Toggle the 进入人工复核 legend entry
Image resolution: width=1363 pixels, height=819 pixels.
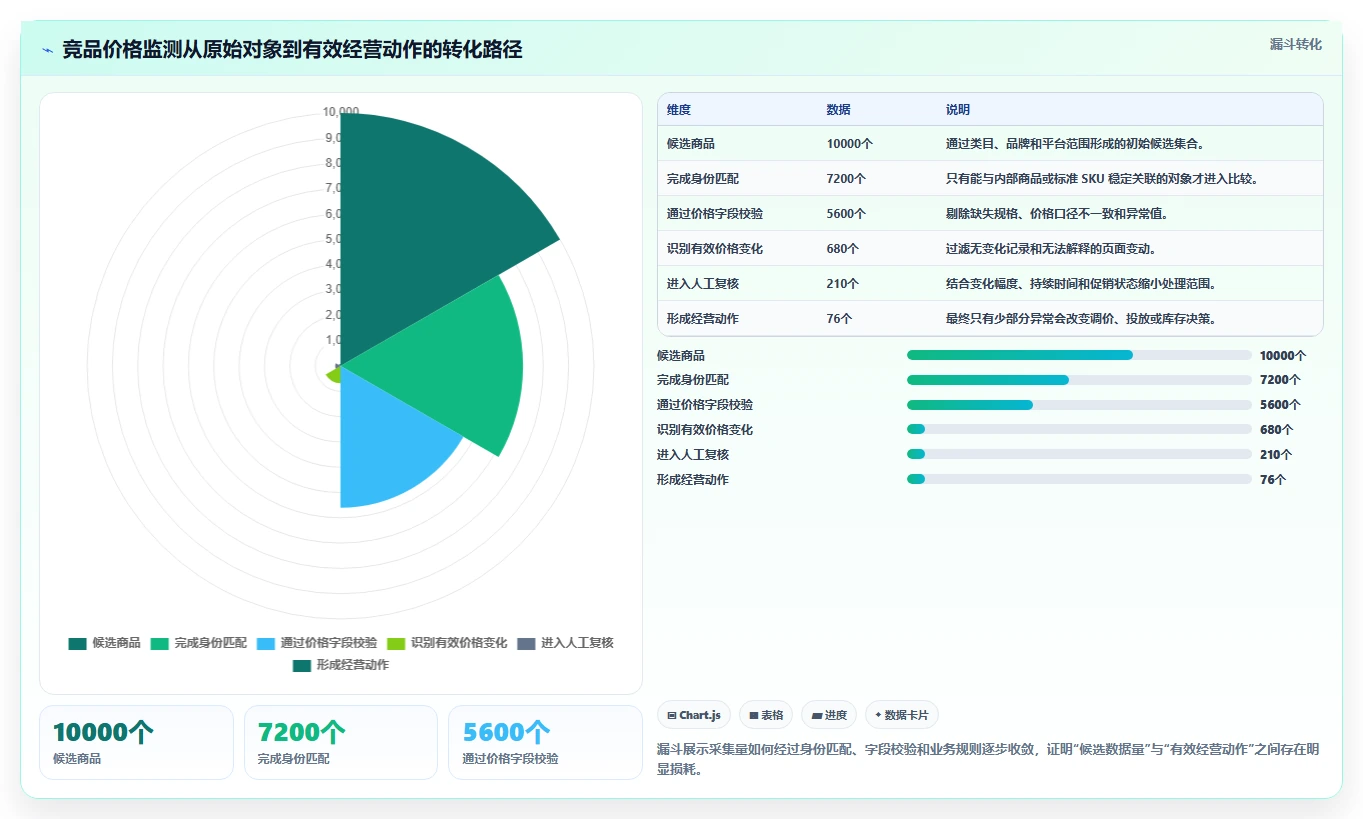click(565, 643)
